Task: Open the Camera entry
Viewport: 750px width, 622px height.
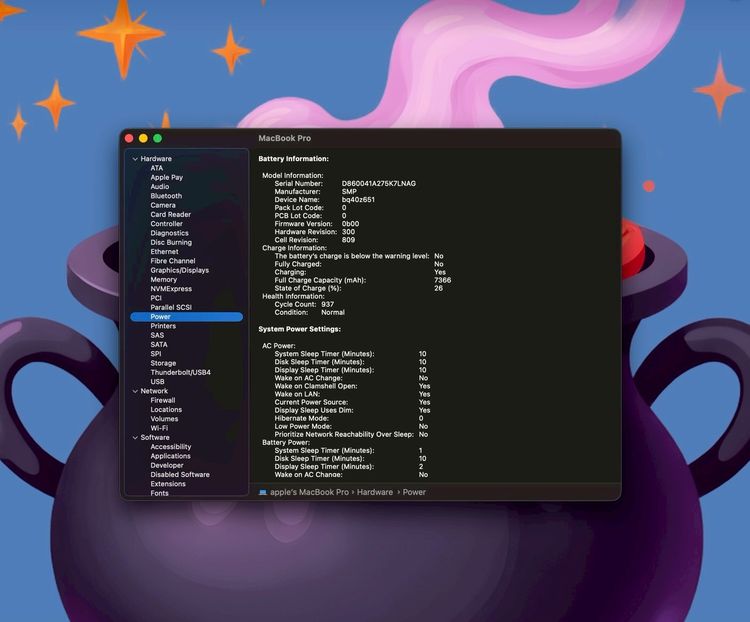Action: click(163, 205)
